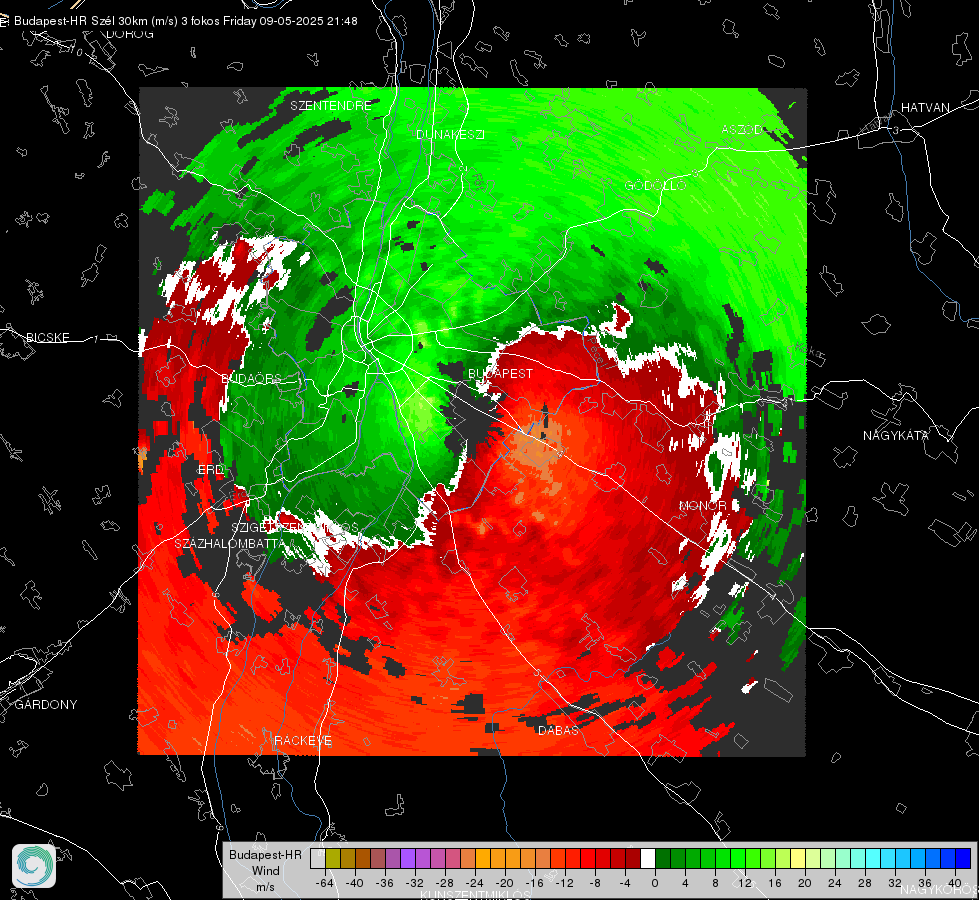Click the cyan swatch above 28
This screenshot has height=900, width=979.
point(873,858)
